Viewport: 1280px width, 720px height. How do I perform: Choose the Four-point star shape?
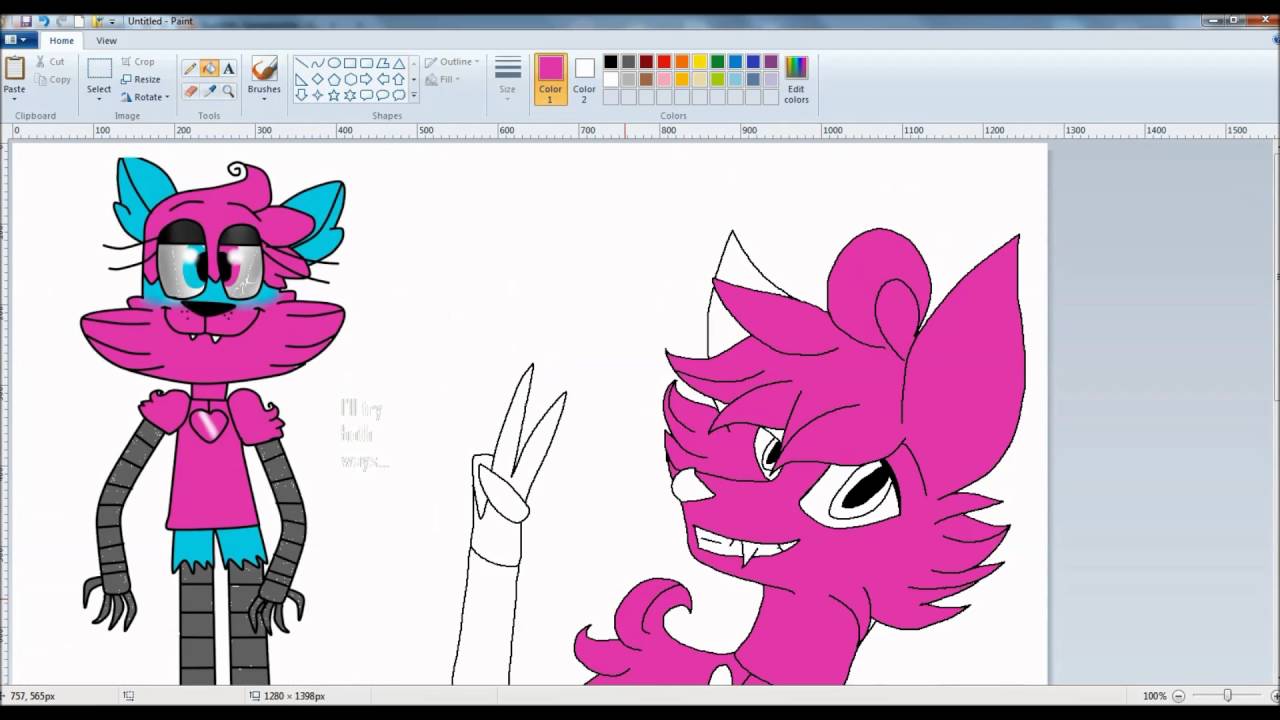317,95
